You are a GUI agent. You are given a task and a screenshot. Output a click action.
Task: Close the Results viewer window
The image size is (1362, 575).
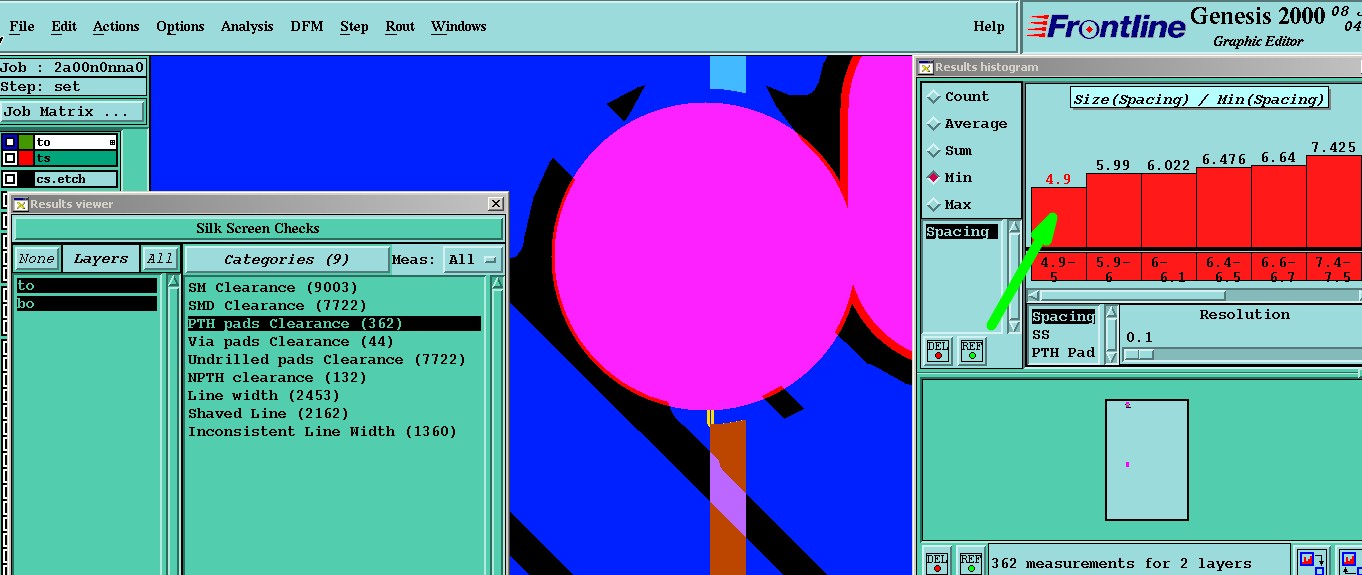pos(495,203)
